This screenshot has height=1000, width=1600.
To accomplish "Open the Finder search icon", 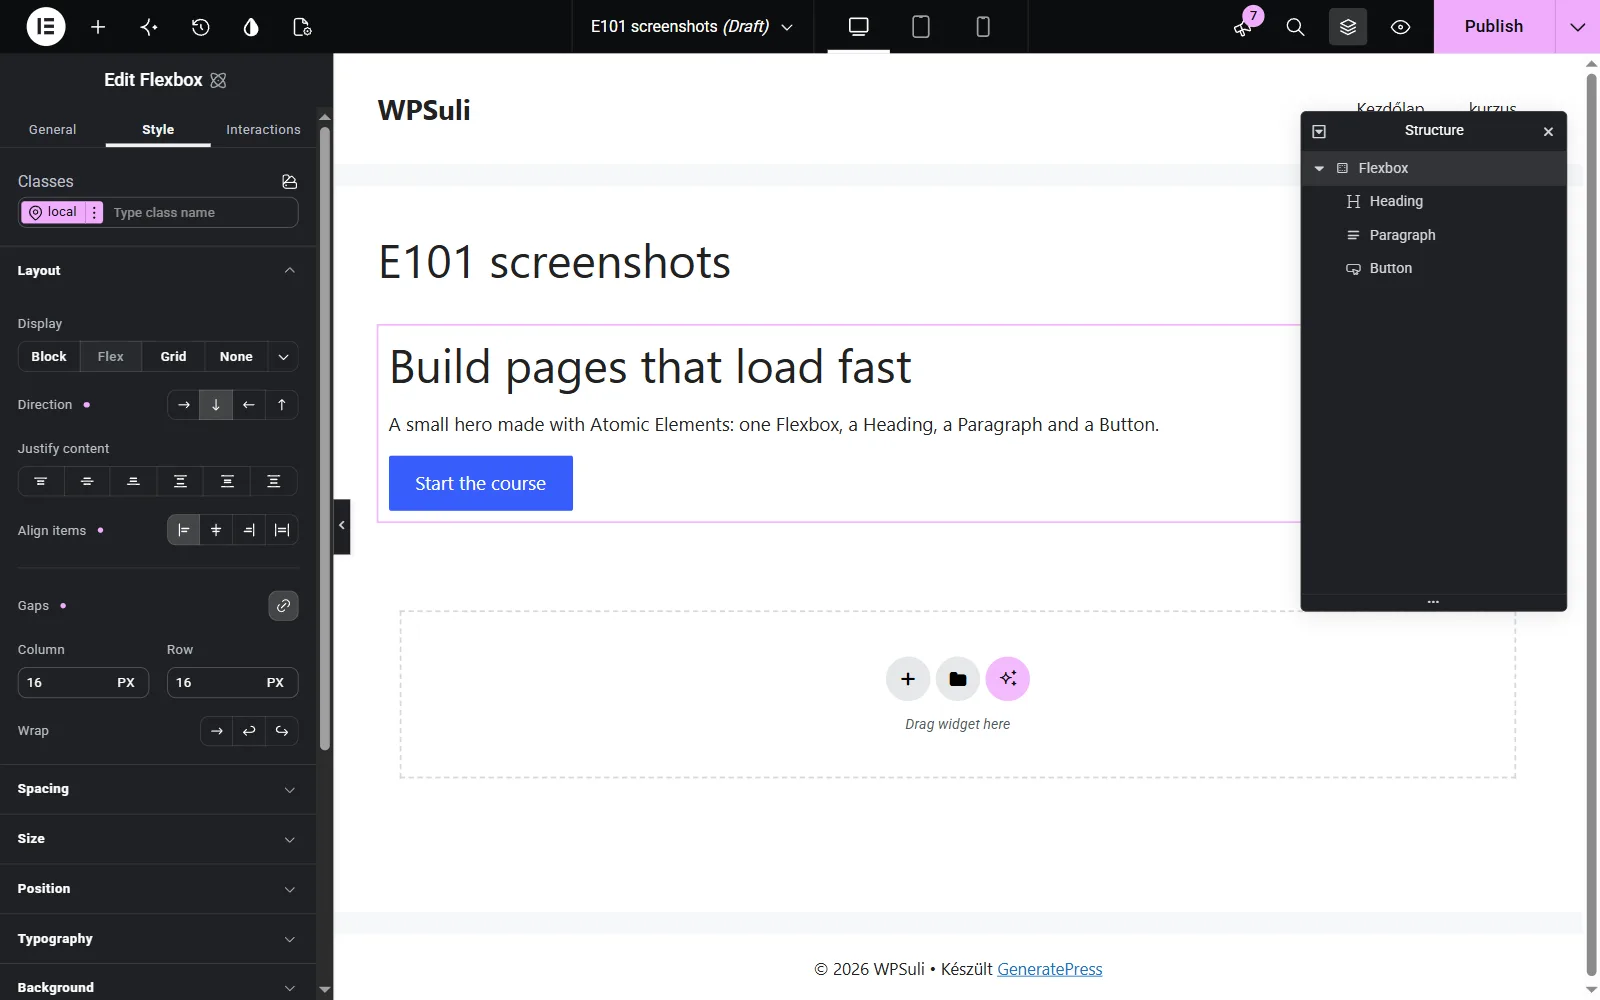I will click(1295, 27).
